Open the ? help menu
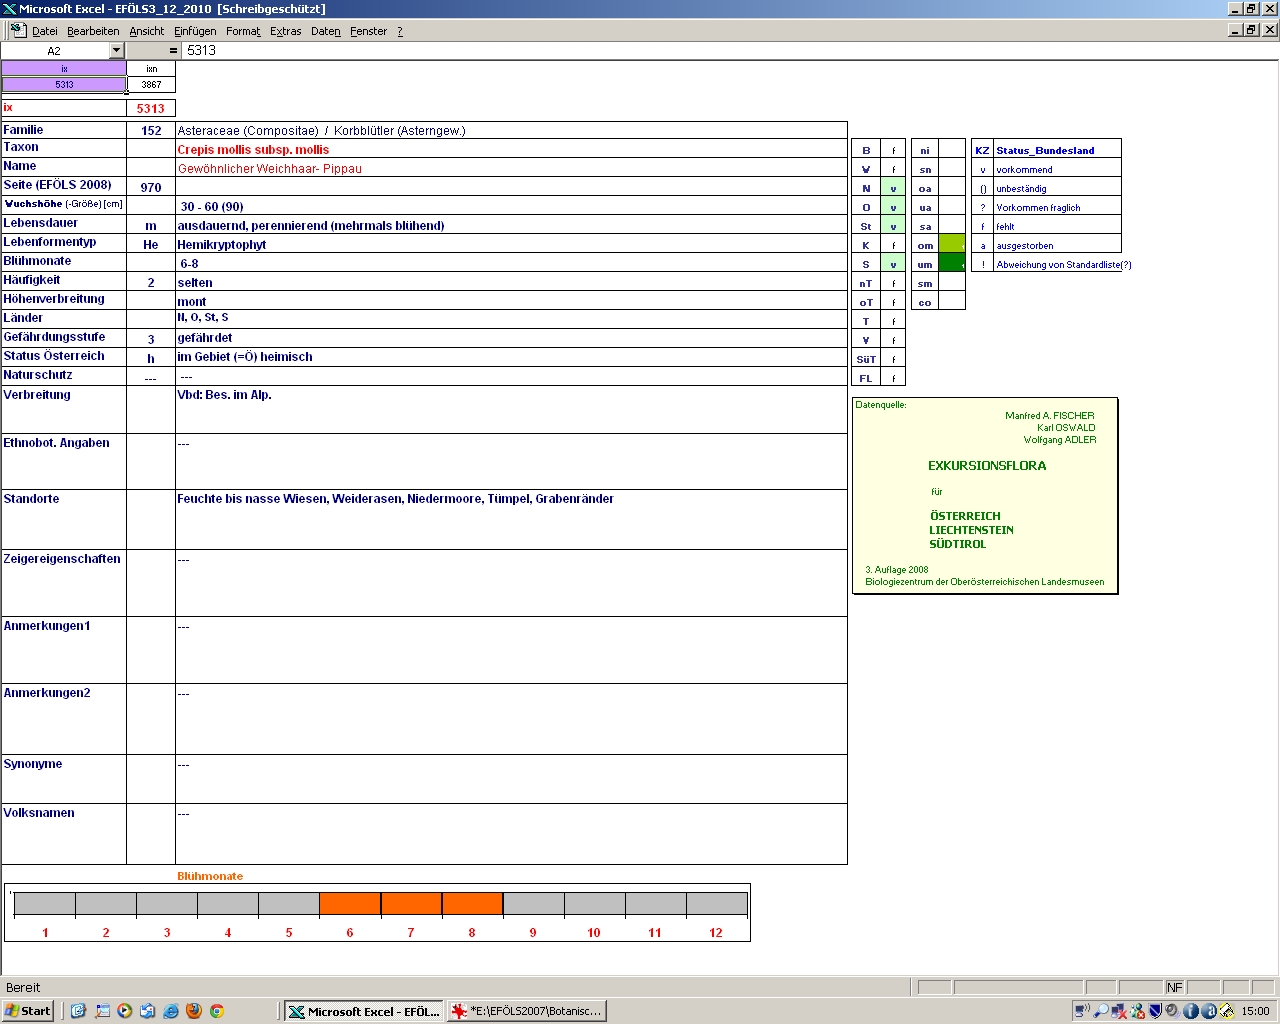This screenshot has height=1024, width=1280. point(400,31)
